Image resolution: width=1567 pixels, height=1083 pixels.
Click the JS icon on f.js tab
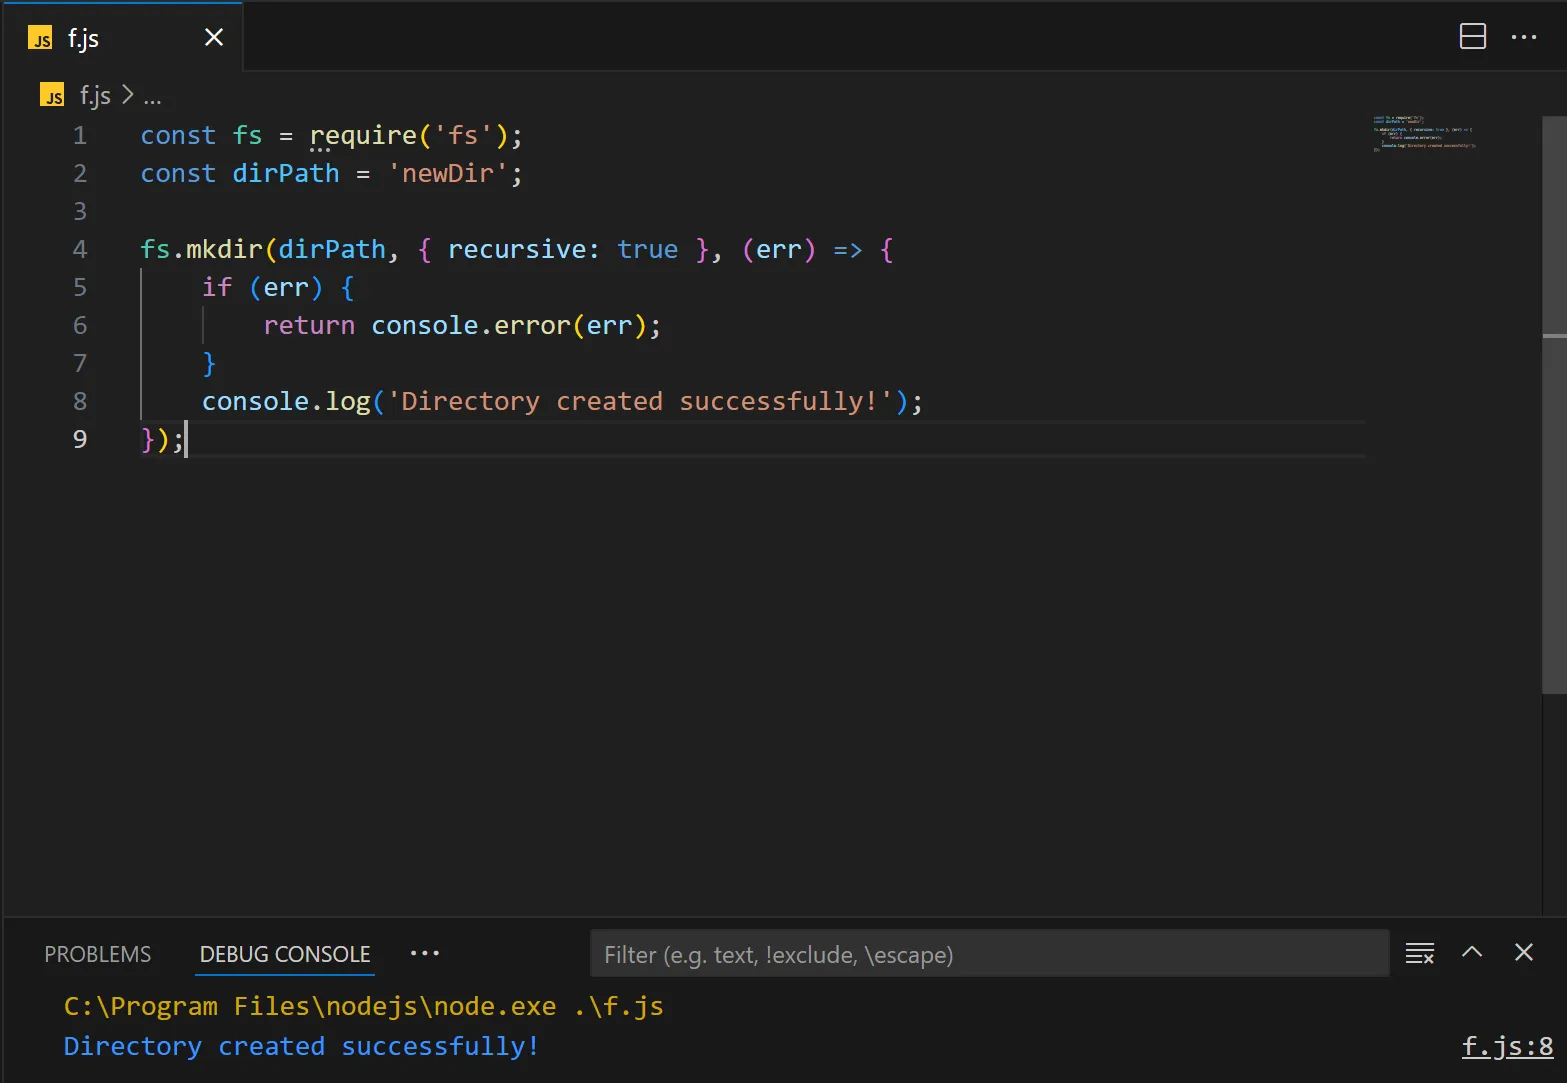click(x=40, y=38)
